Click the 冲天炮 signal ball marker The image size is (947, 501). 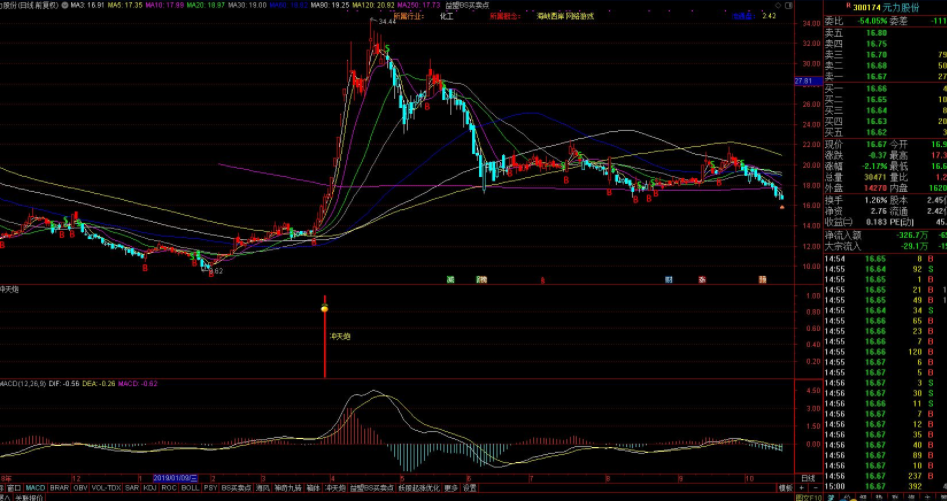point(324,308)
